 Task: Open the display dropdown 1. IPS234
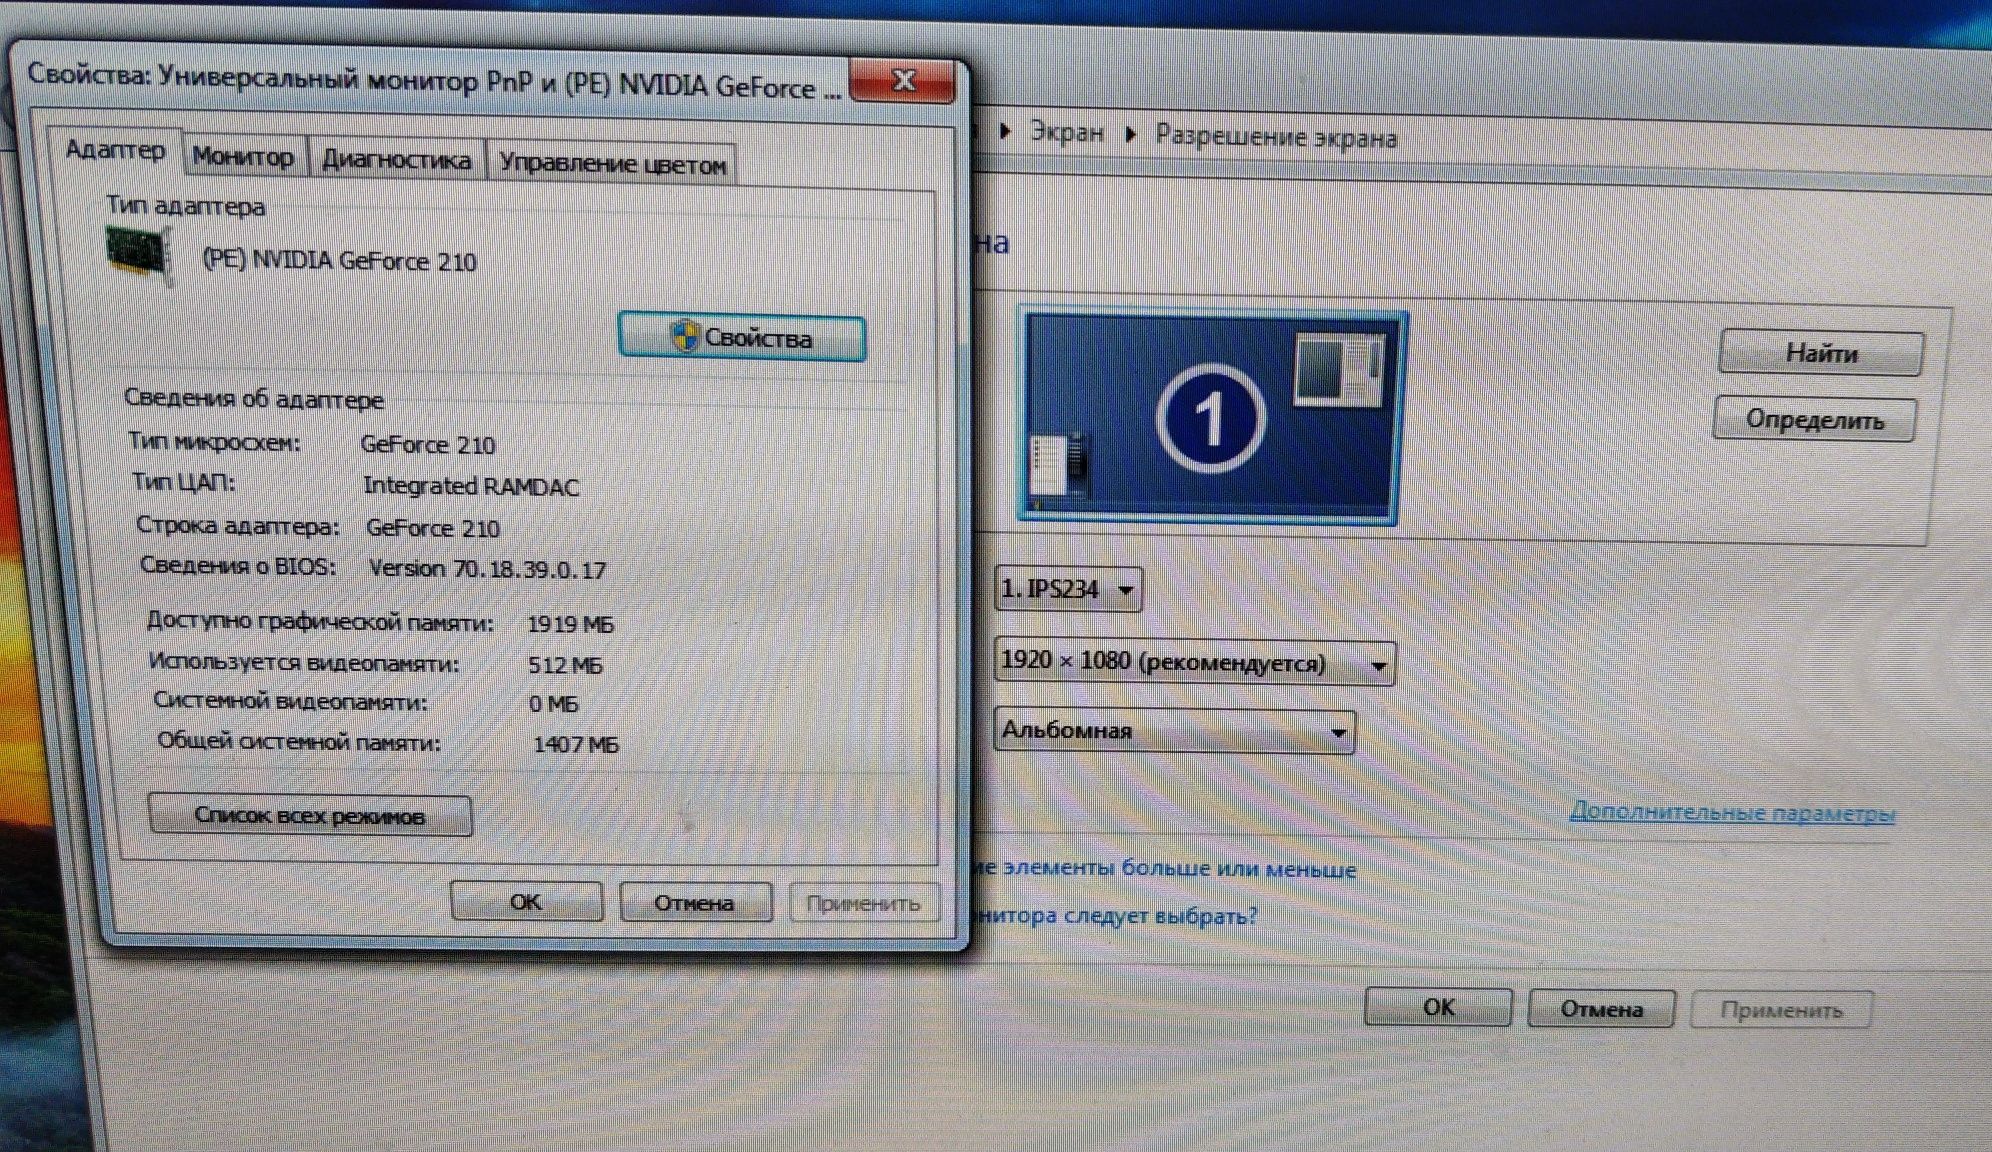(x=1068, y=589)
